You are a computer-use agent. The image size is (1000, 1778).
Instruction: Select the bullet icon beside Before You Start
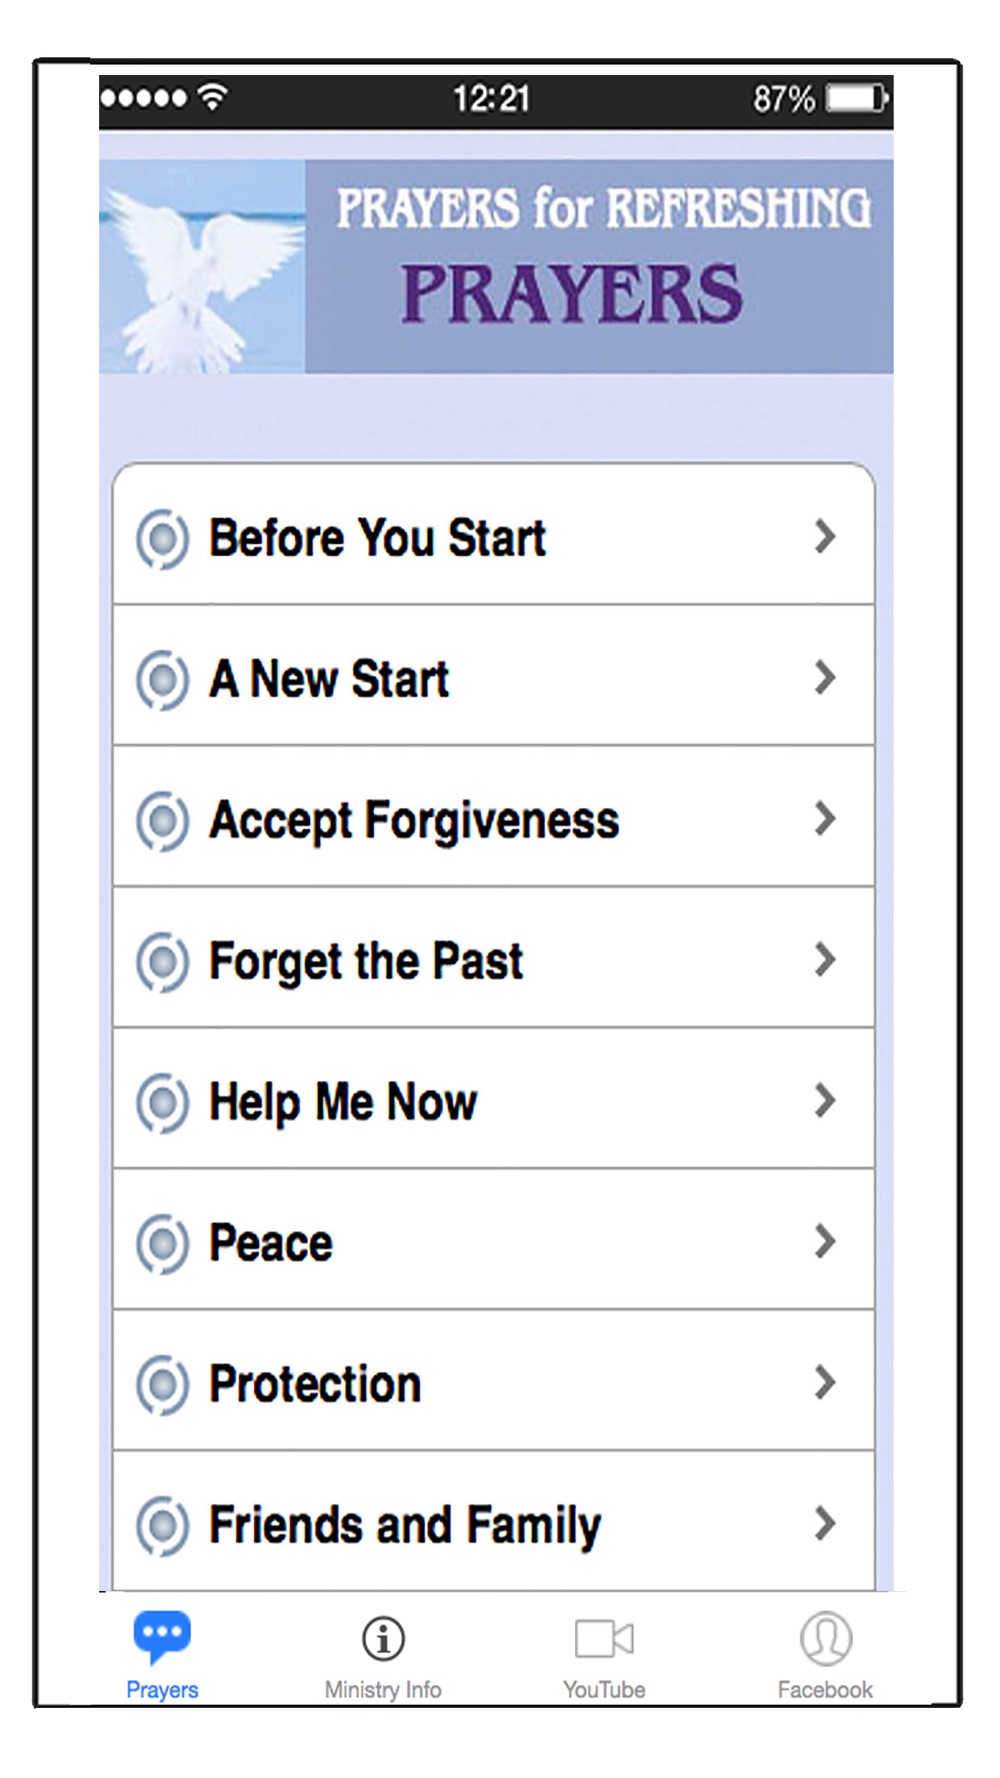[x=162, y=539]
